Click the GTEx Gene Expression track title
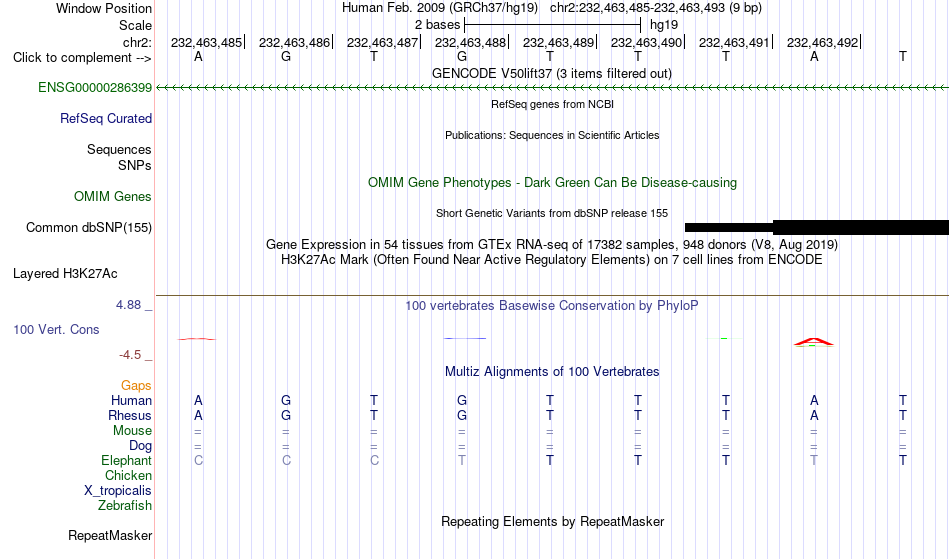The image size is (950, 559). tap(552, 245)
